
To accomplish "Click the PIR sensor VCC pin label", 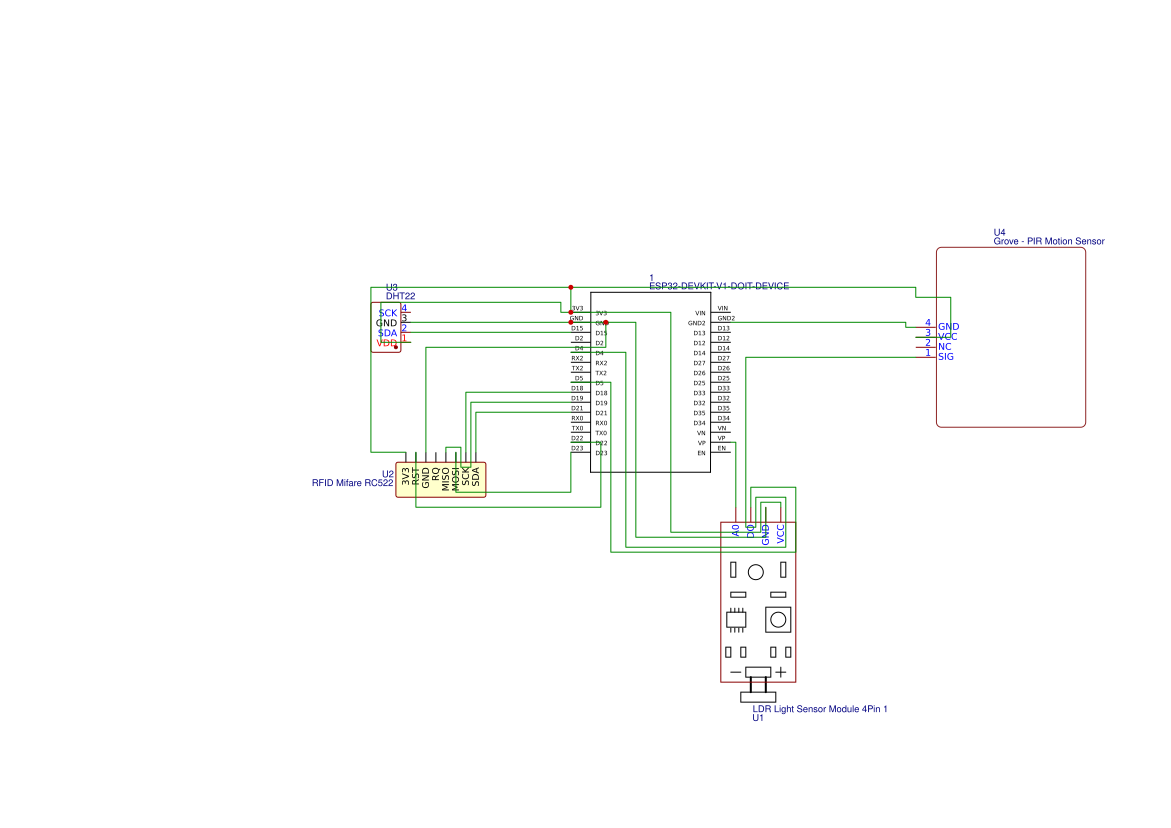I will (948, 337).
